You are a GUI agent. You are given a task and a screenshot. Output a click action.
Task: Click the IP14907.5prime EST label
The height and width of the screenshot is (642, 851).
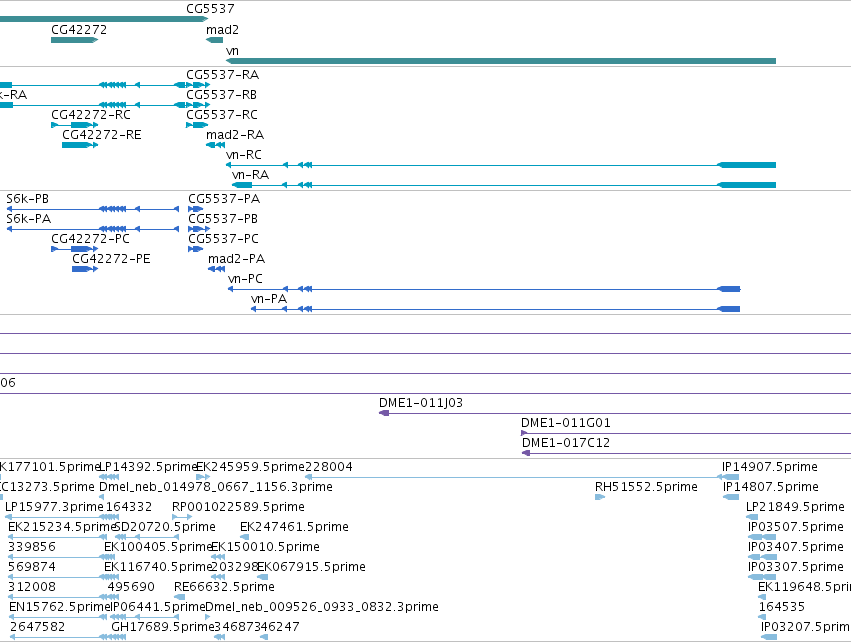tap(770, 467)
